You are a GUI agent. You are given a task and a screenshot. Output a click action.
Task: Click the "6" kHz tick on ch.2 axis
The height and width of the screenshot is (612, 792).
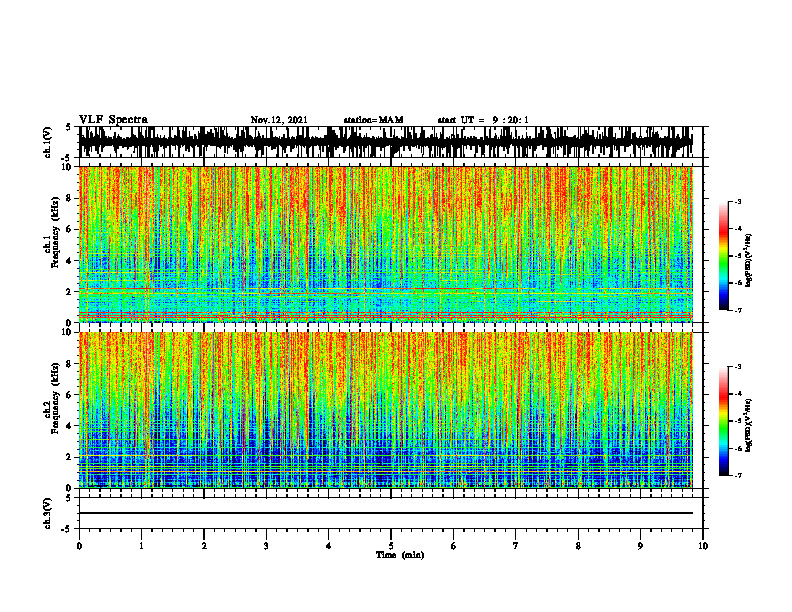pyautogui.click(x=70, y=395)
